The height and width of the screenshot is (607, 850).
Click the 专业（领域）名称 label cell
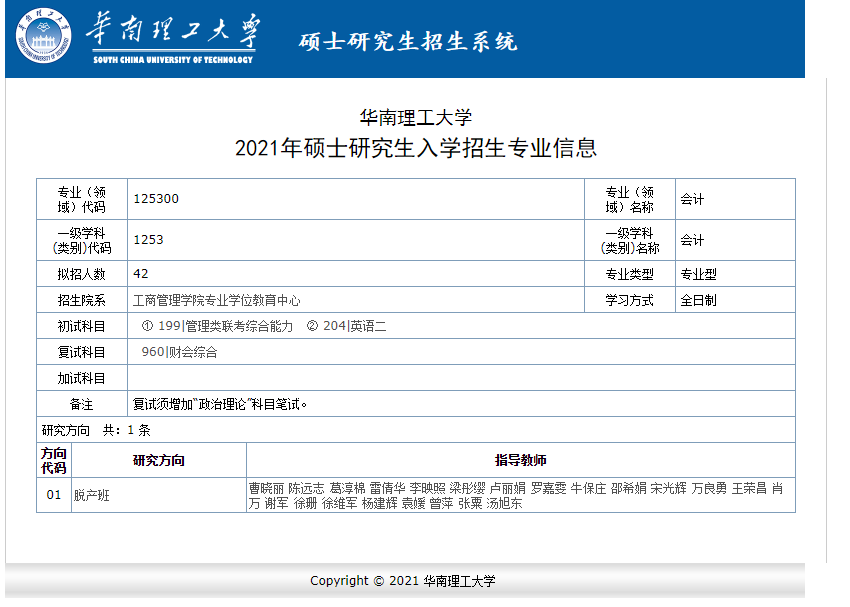click(630, 199)
